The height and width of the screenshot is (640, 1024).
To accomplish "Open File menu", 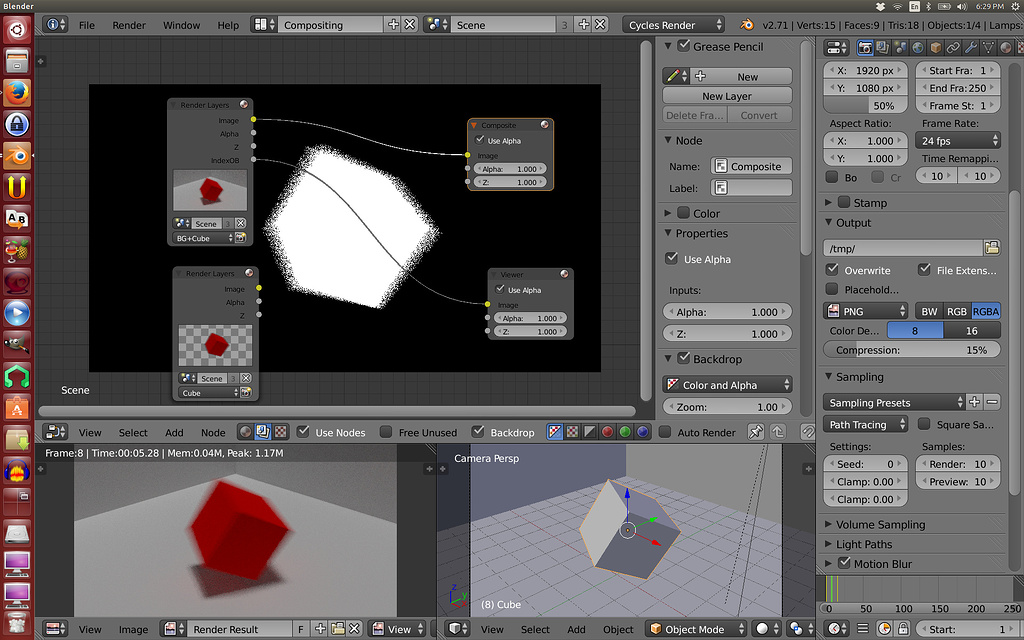I will (87, 25).
